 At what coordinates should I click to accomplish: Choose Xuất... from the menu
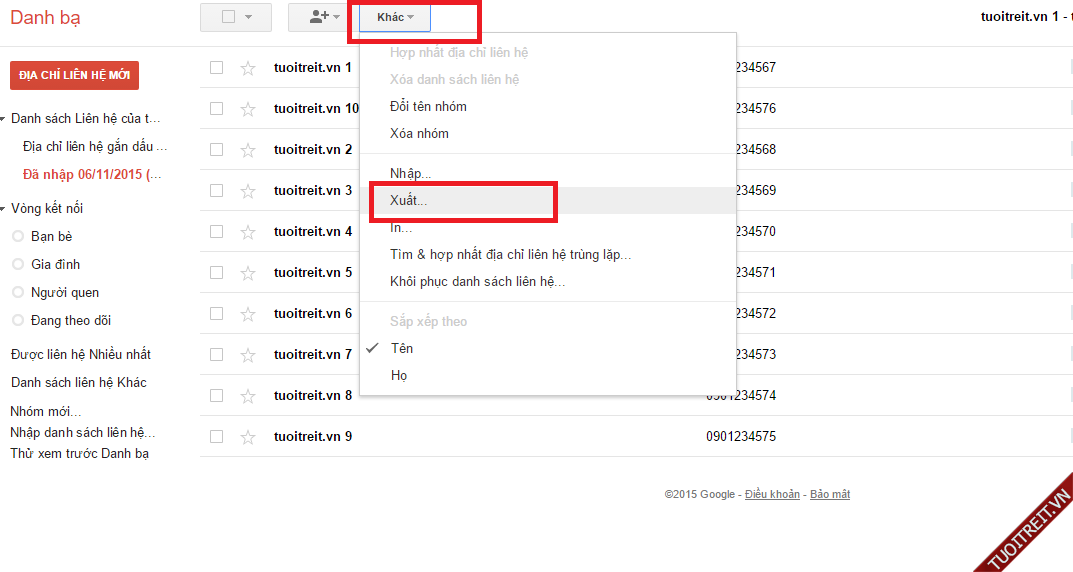408,201
